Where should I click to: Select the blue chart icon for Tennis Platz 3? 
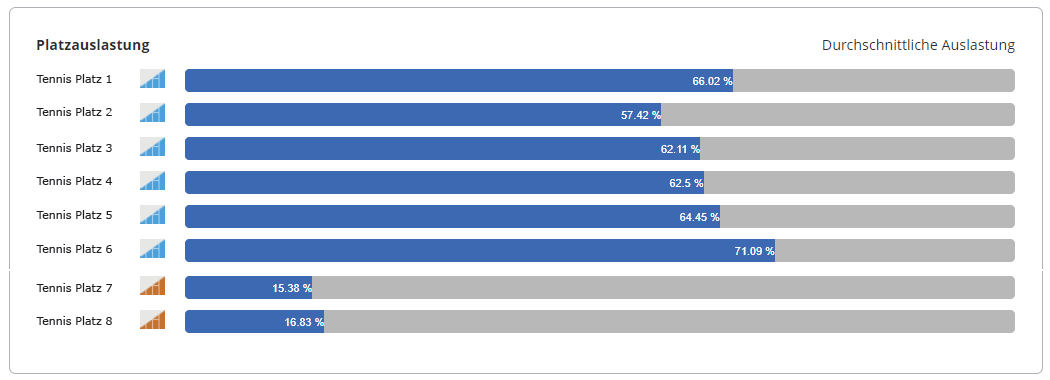pyautogui.click(x=152, y=147)
